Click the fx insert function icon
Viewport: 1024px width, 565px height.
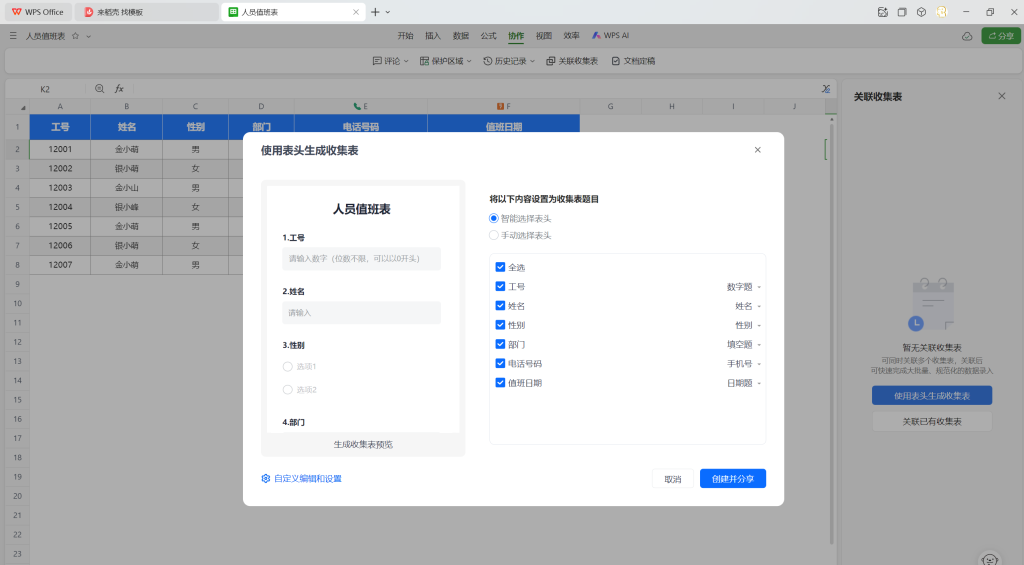(119, 89)
